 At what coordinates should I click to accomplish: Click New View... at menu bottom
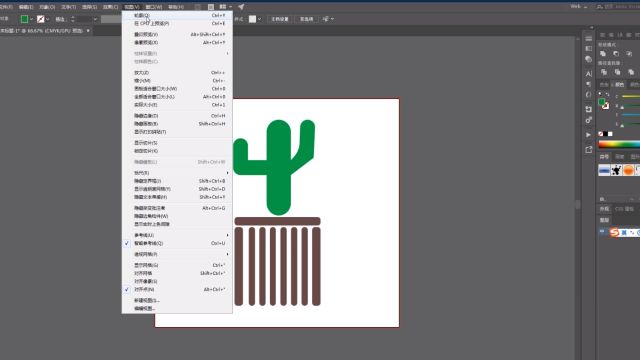(177, 300)
